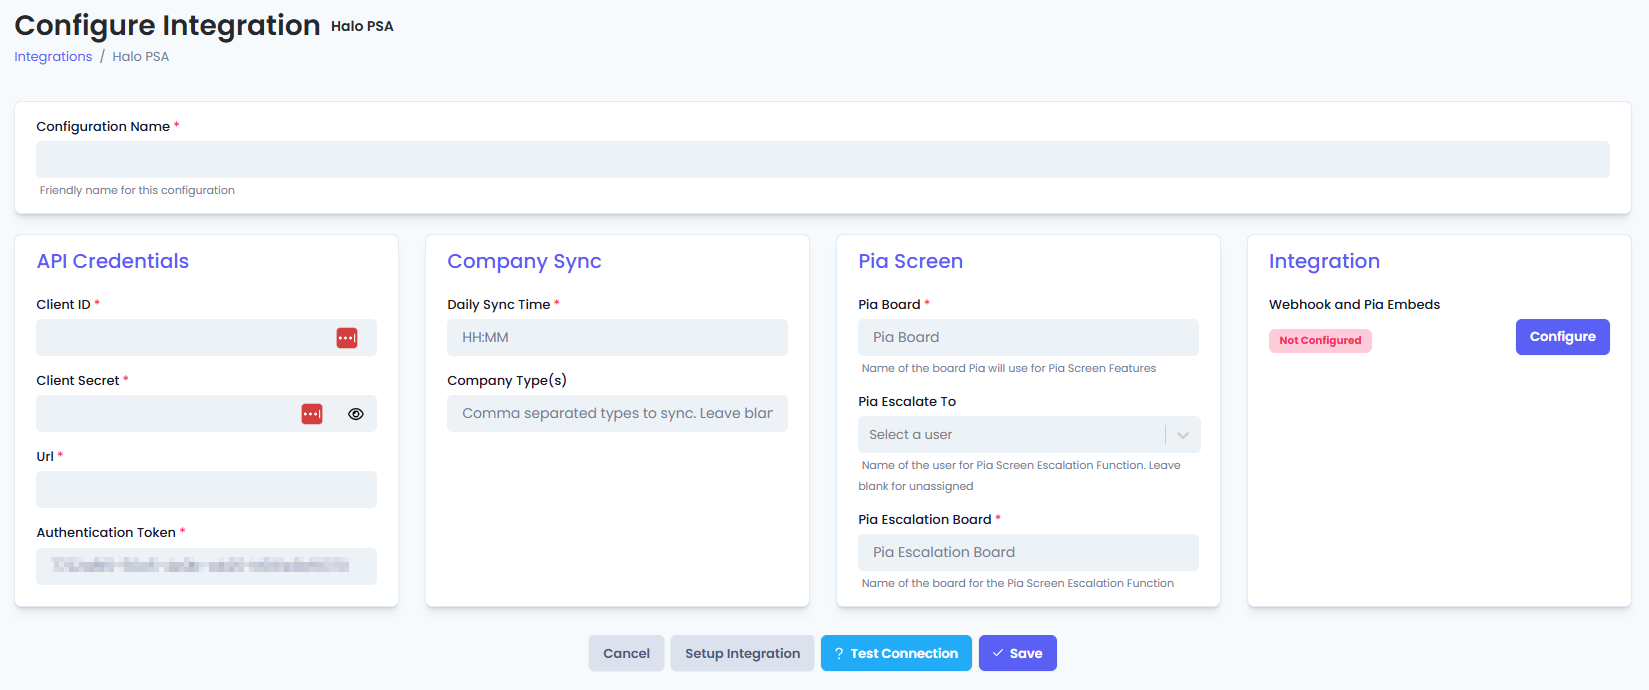Click the Pia Screen heading
Image resolution: width=1649 pixels, height=690 pixels.
(910, 261)
